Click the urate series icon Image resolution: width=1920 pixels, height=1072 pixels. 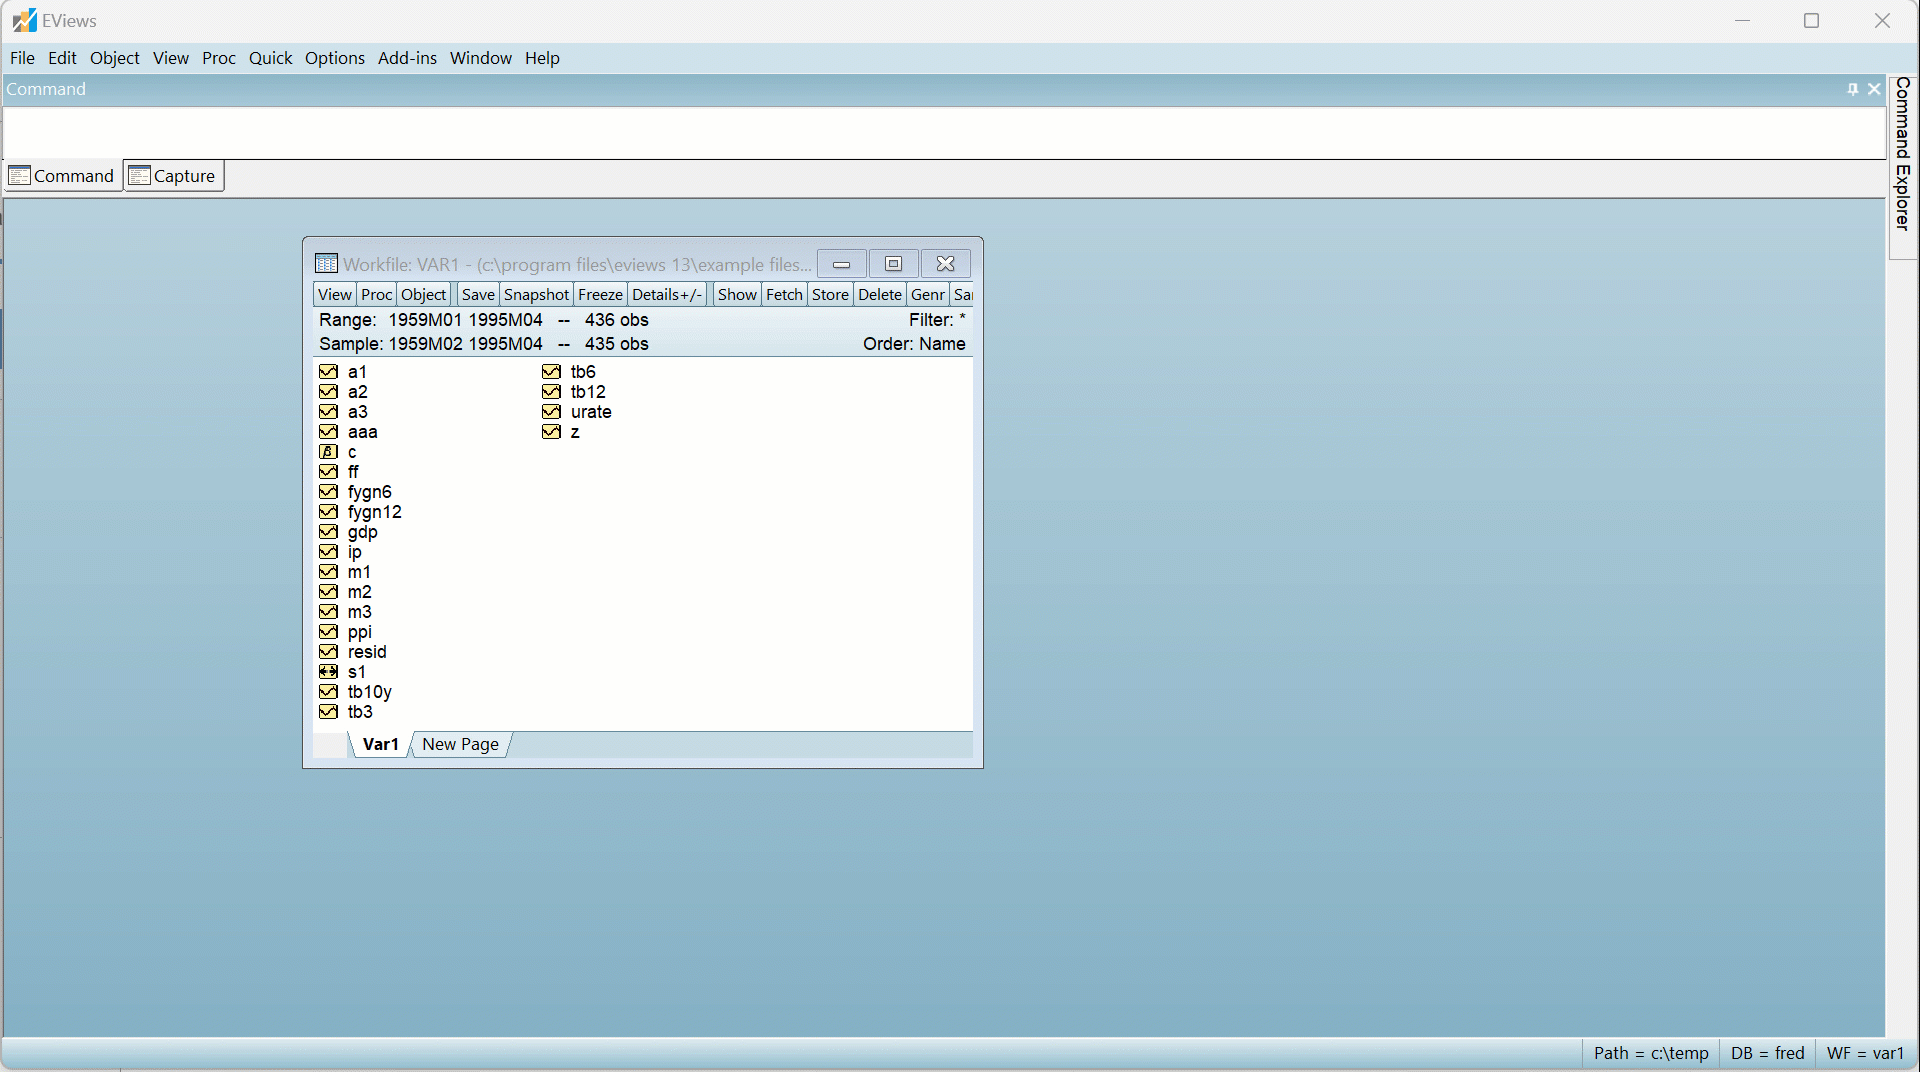pos(551,412)
